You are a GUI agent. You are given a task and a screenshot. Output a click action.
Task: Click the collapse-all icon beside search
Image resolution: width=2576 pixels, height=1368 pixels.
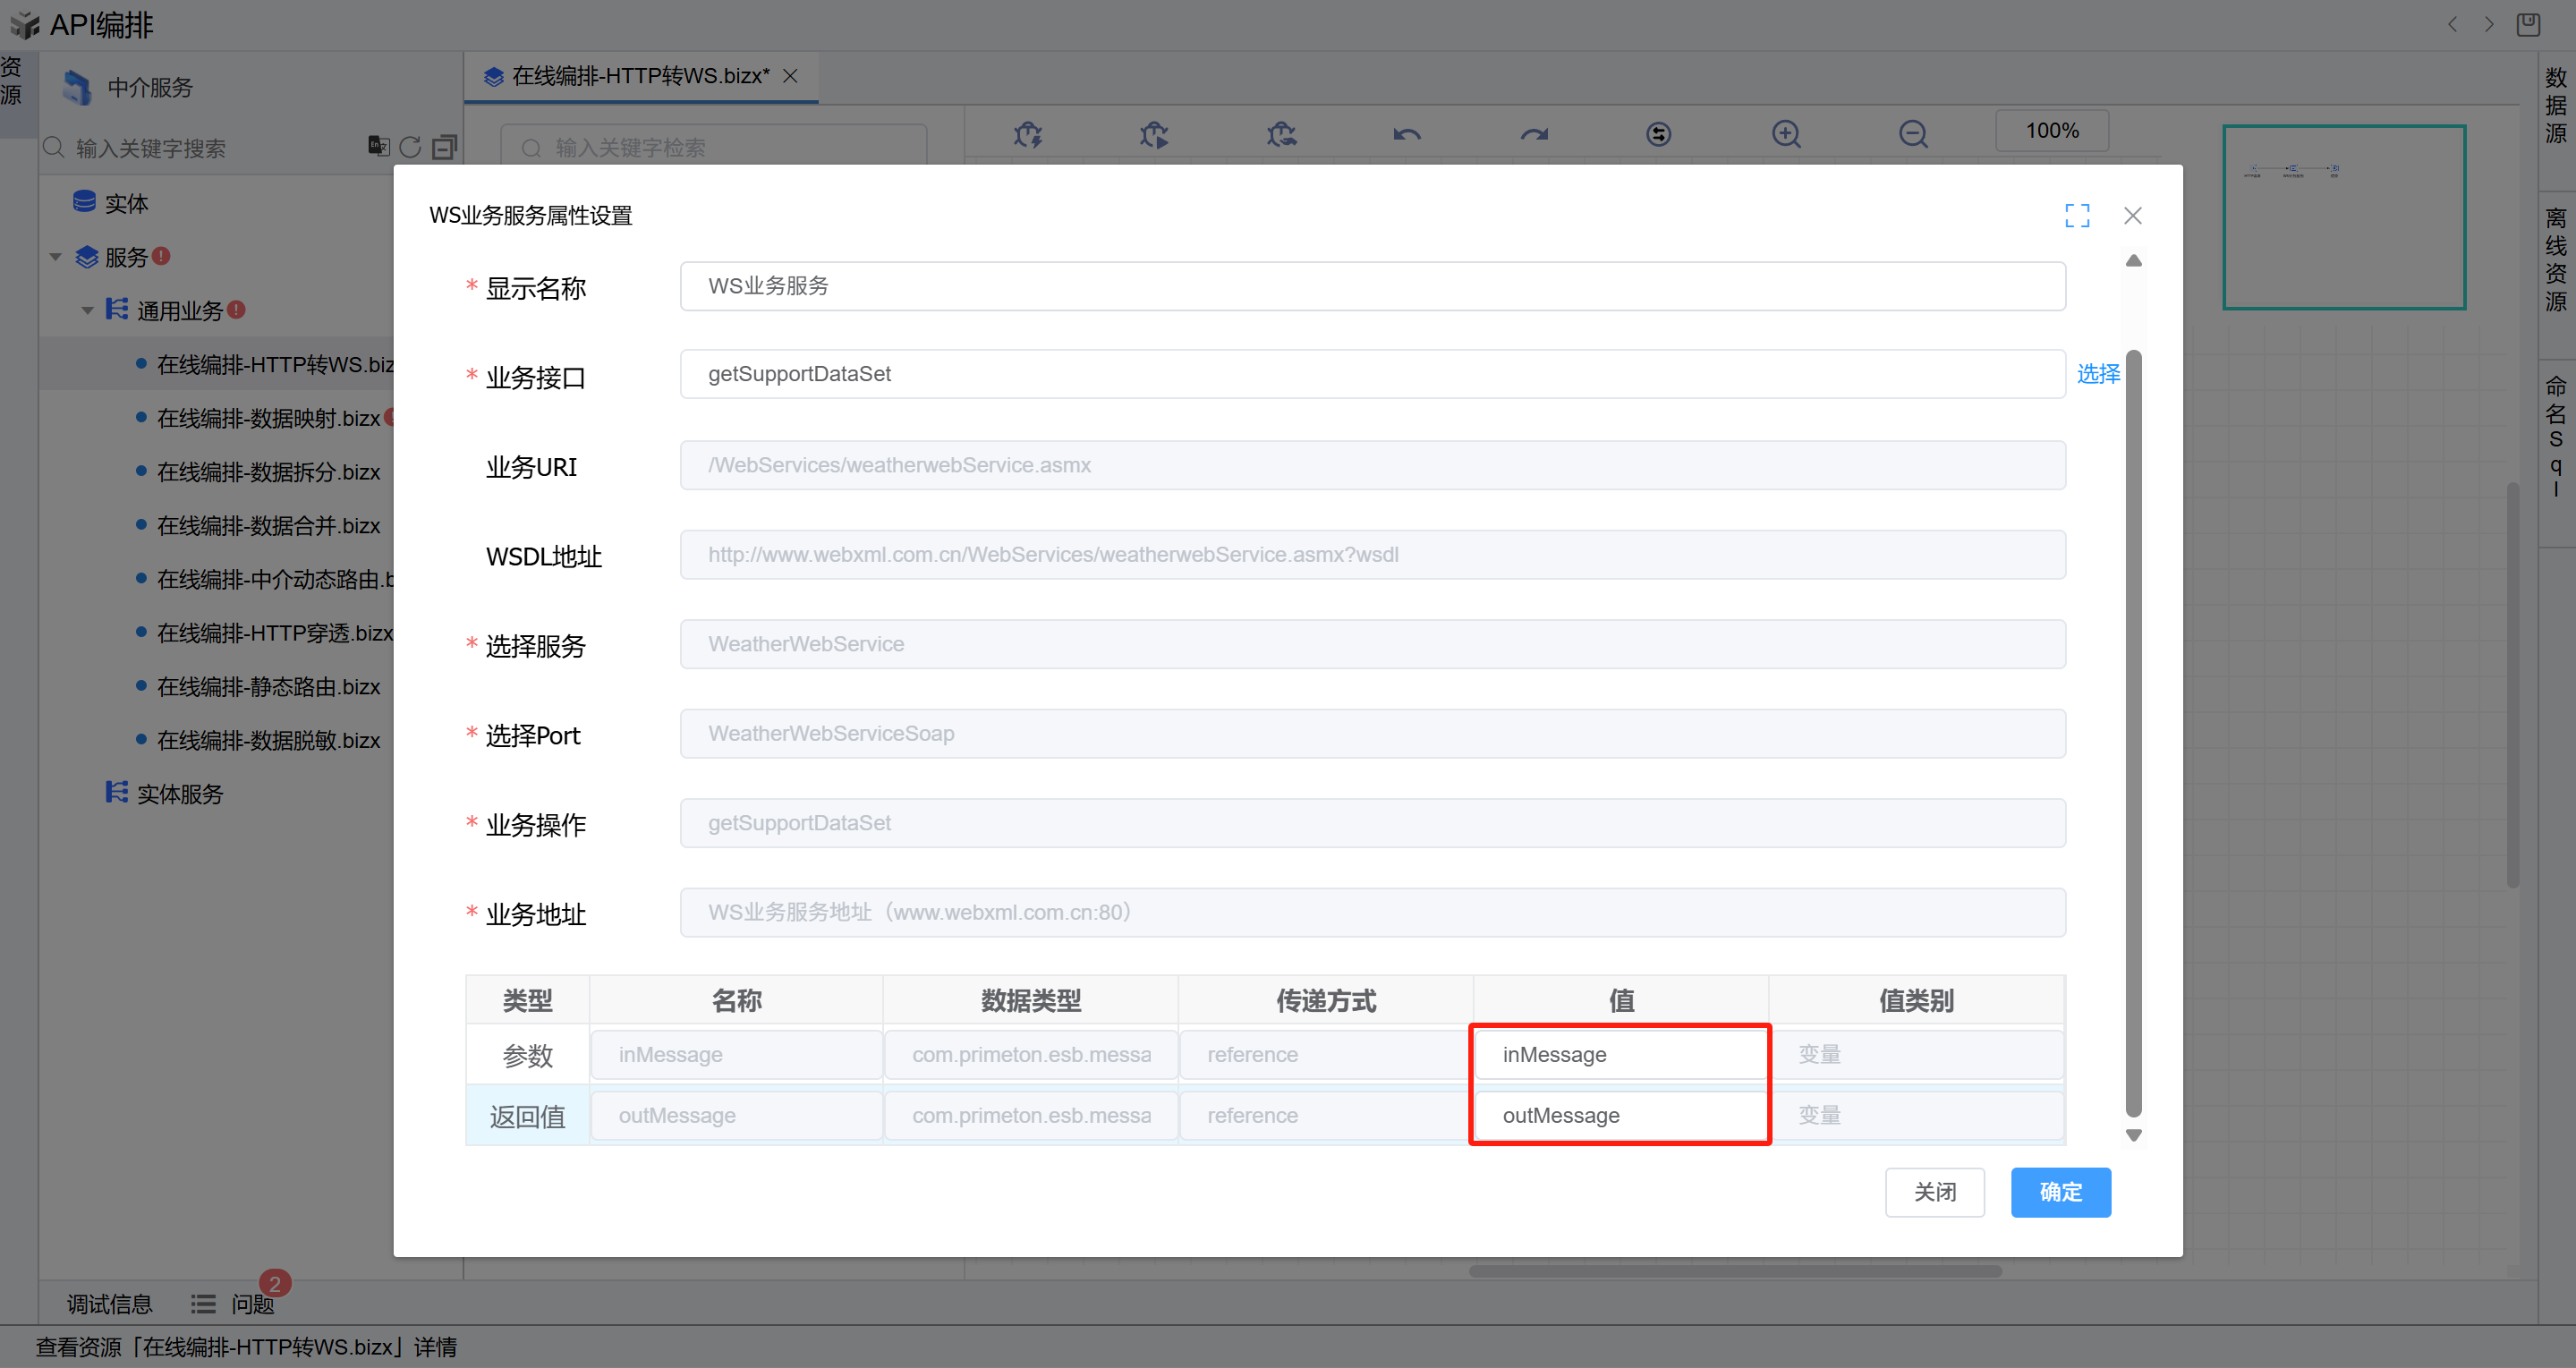tap(444, 147)
